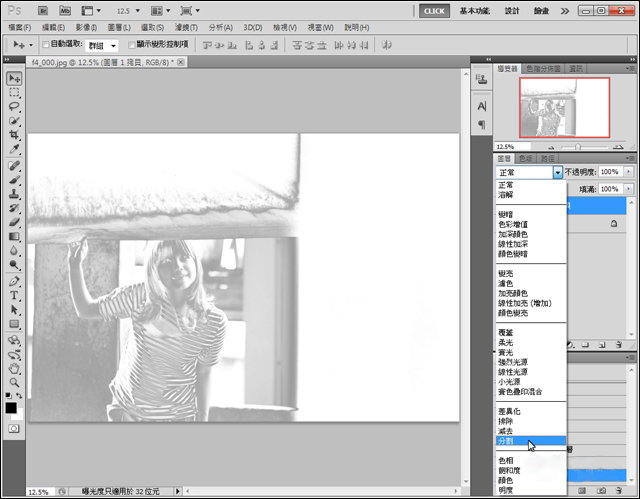Choose 濾色 blend mode
The width and height of the screenshot is (640, 499).
(x=506, y=283)
